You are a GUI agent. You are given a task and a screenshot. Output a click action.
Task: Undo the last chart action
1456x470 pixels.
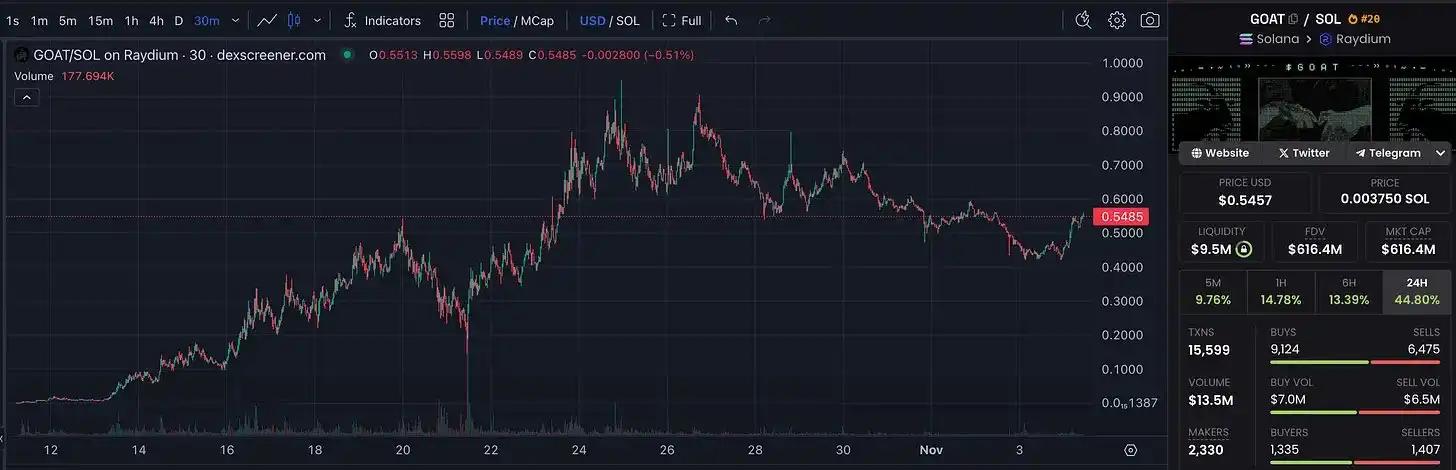point(731,20)
